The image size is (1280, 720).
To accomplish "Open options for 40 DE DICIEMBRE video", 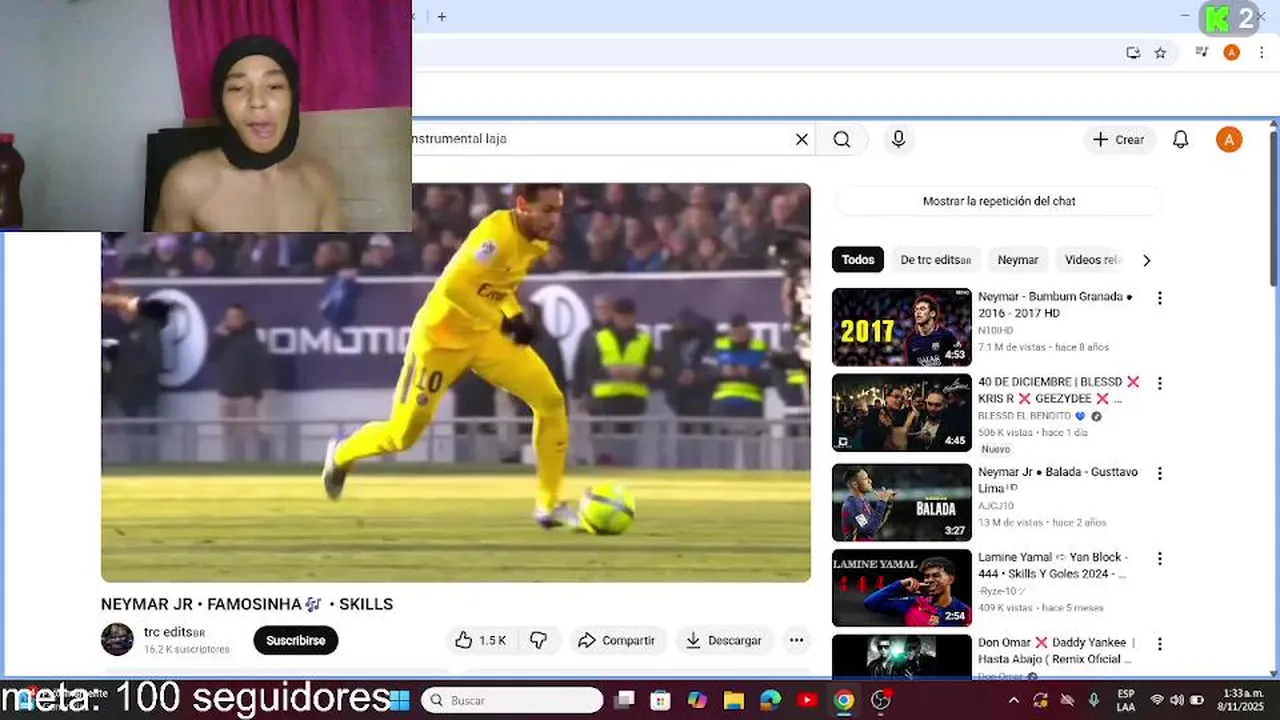I will click(x=1160, y=383).
